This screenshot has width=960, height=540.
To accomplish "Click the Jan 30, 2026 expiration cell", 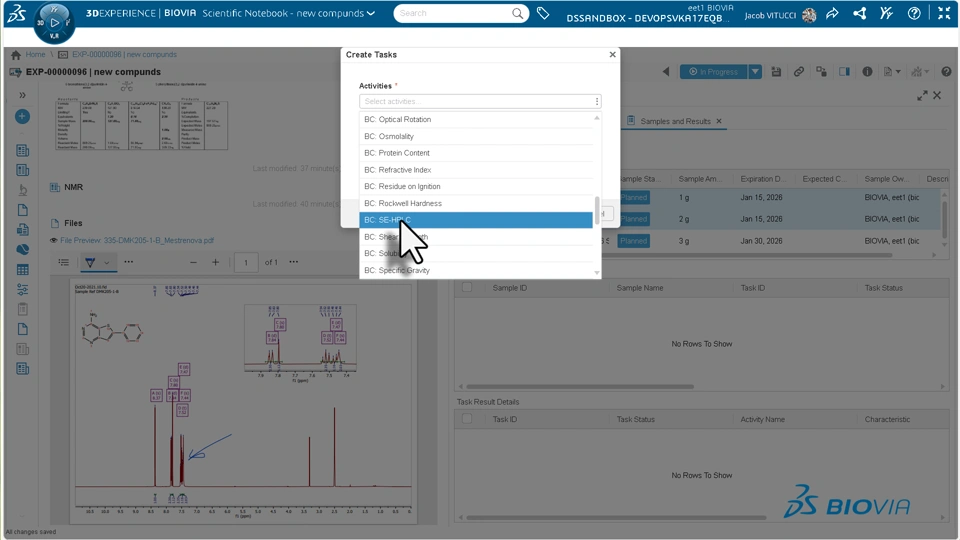I will pos(761,241).
